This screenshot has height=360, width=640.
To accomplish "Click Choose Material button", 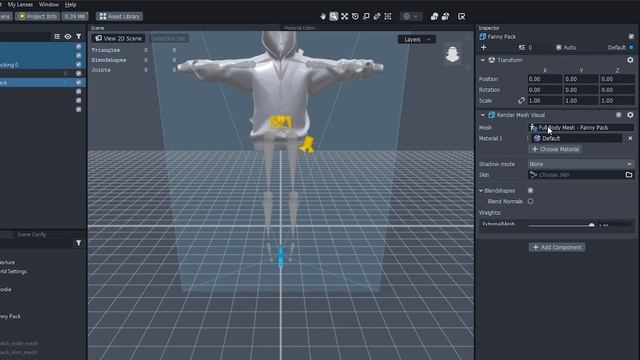I will (x=555, y=149).
